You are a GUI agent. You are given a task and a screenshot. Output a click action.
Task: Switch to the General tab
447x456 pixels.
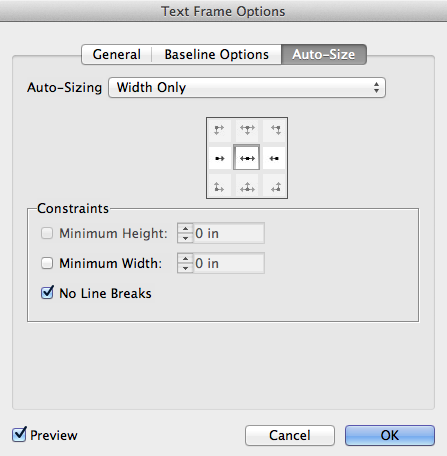coord(117,54)
